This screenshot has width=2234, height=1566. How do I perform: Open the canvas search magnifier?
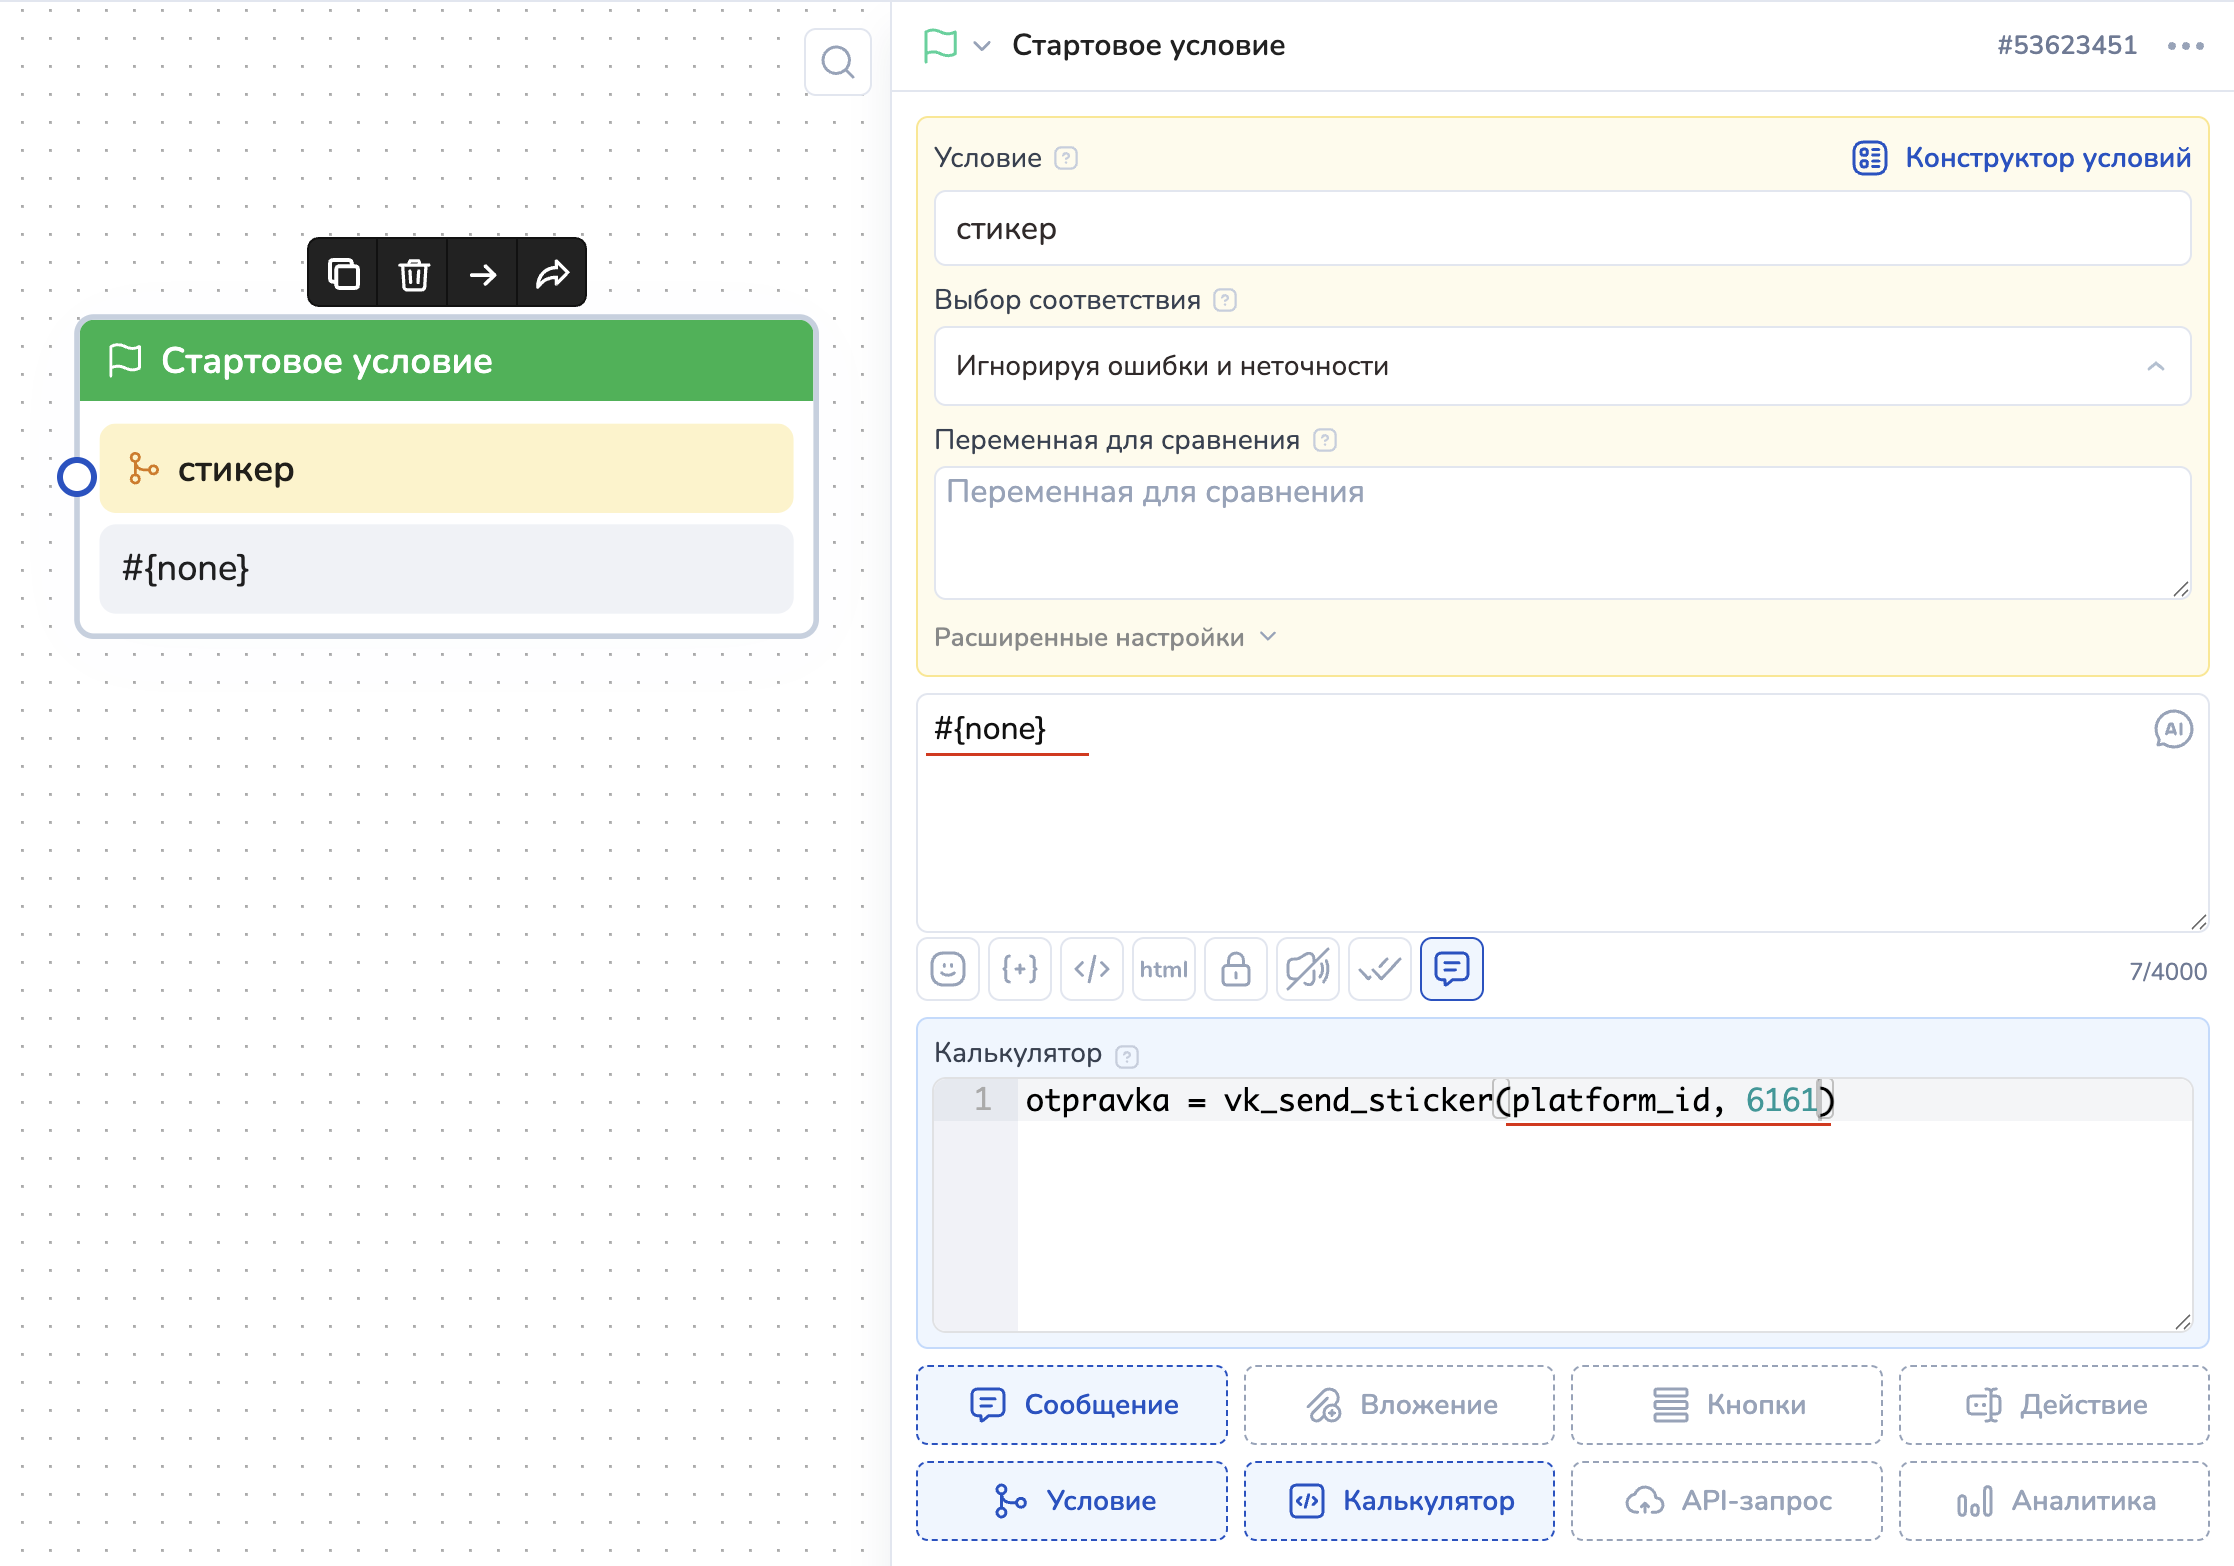tap(837, 63)
